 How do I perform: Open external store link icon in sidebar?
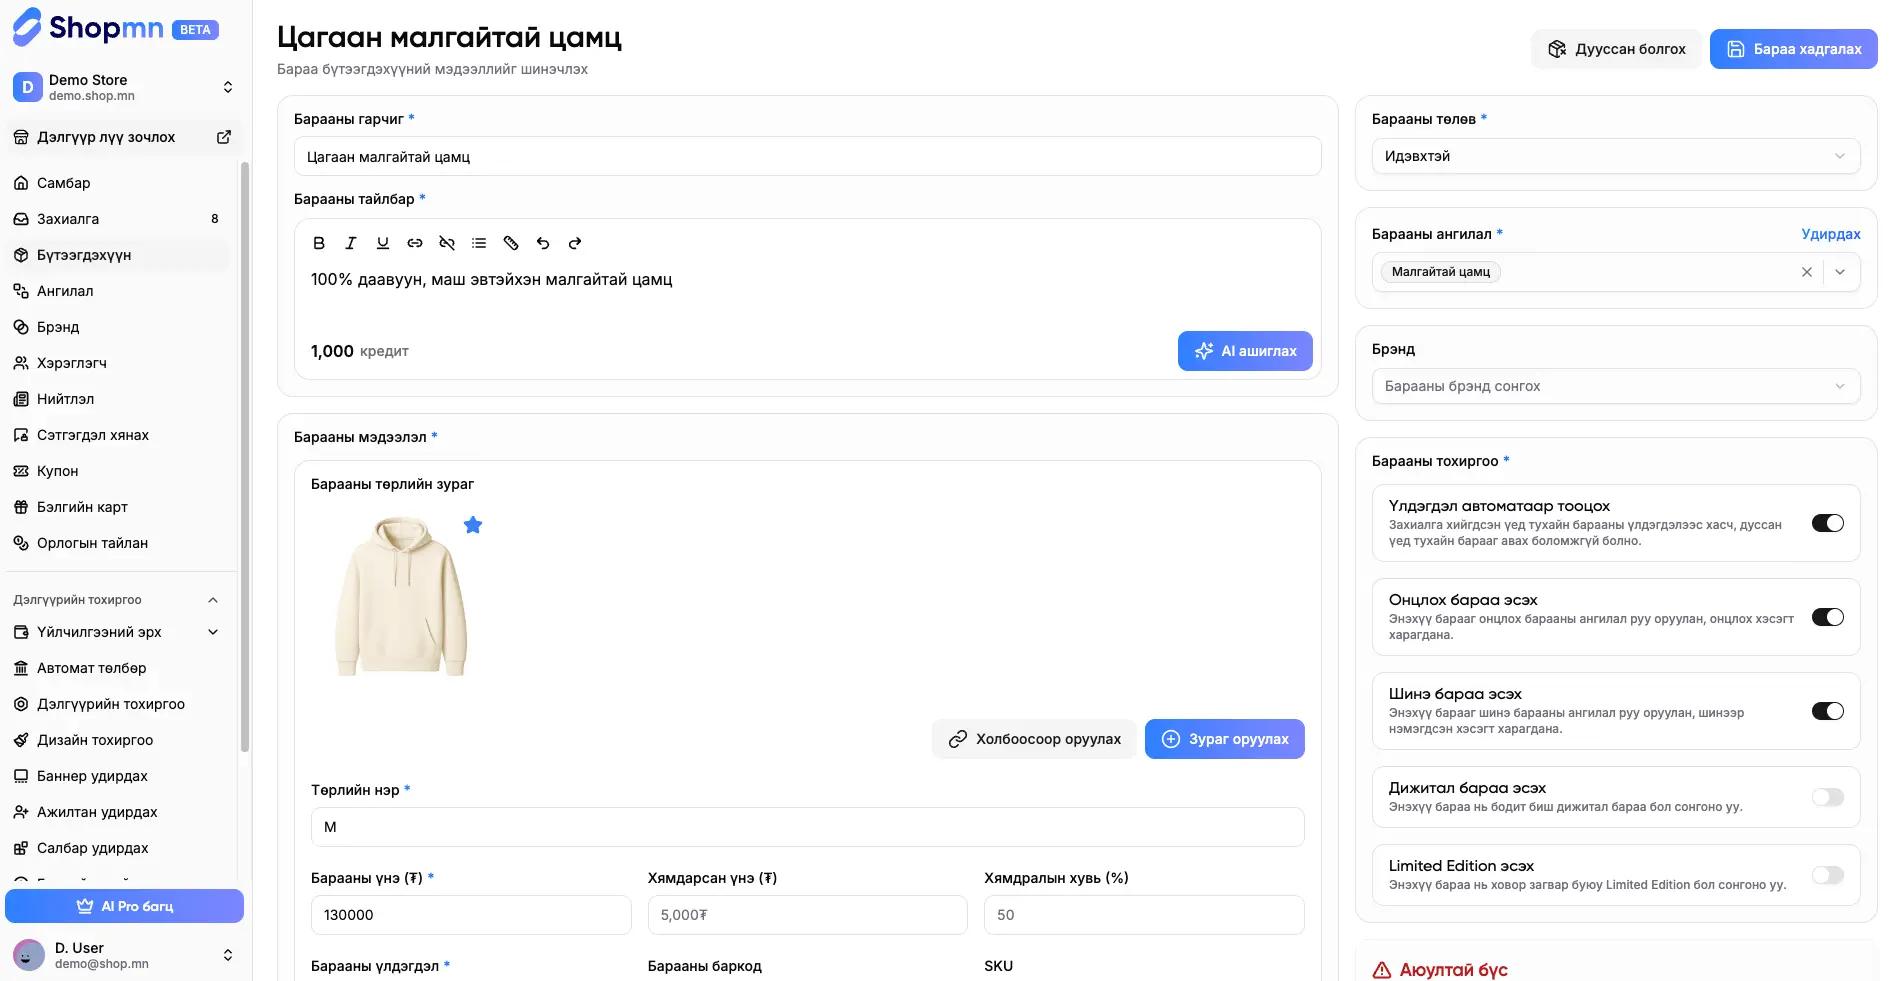224,137
